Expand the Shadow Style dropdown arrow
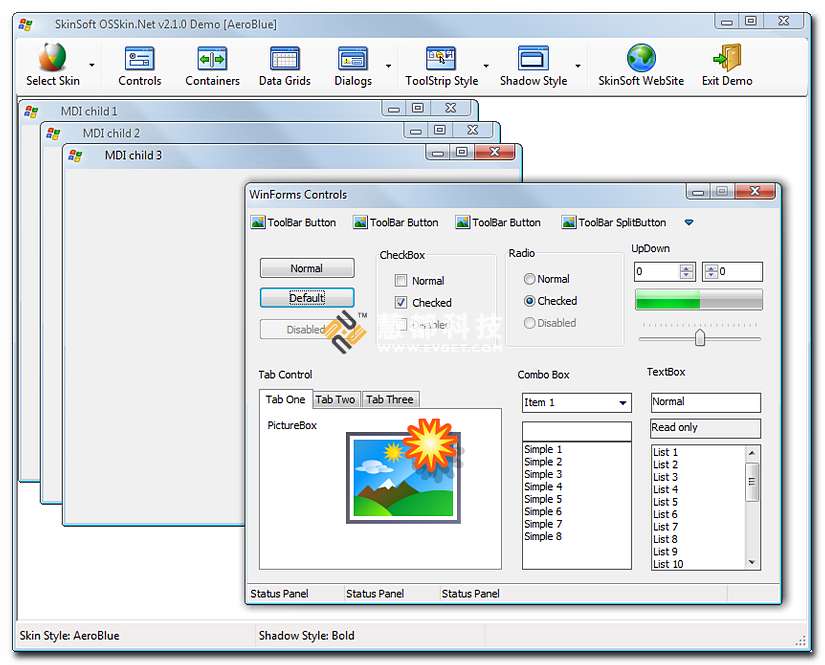 click(x=578, y=66)
